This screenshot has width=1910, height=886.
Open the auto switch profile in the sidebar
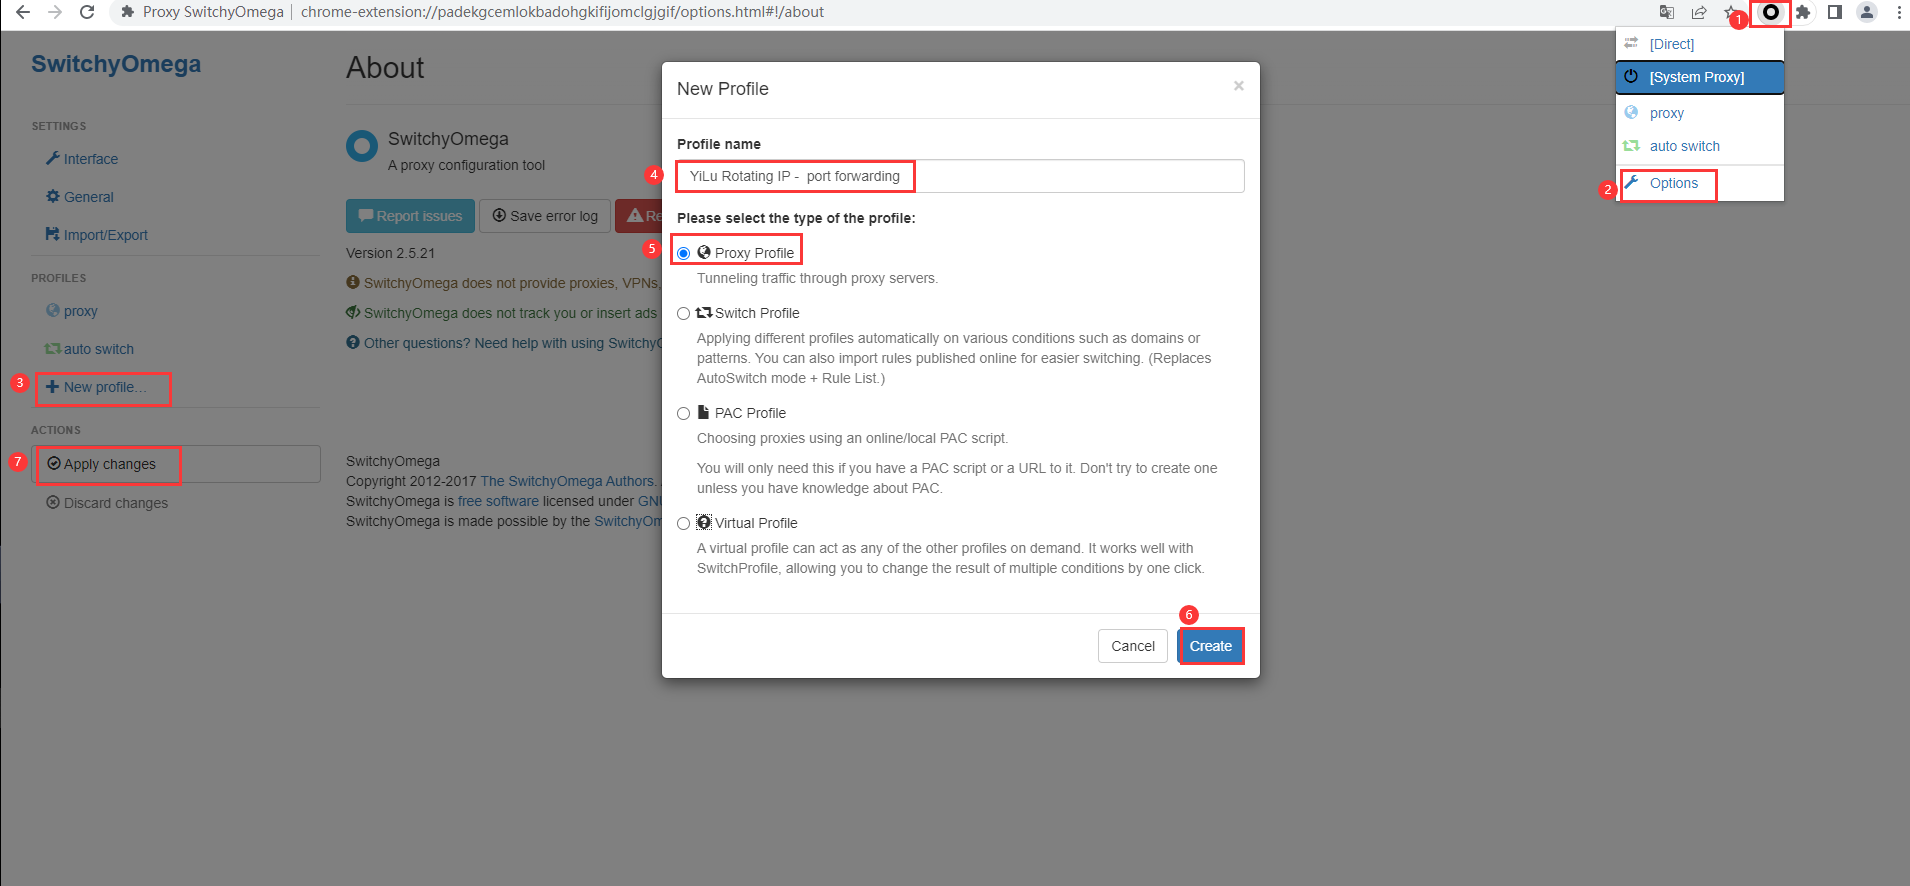click(x=89, y=349)
